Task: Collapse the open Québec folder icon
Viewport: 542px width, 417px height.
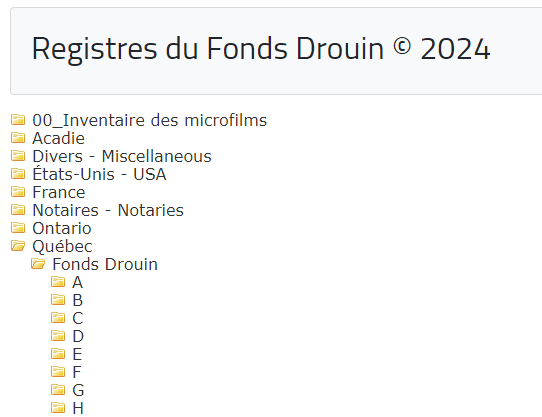Action: coord(18,245)
